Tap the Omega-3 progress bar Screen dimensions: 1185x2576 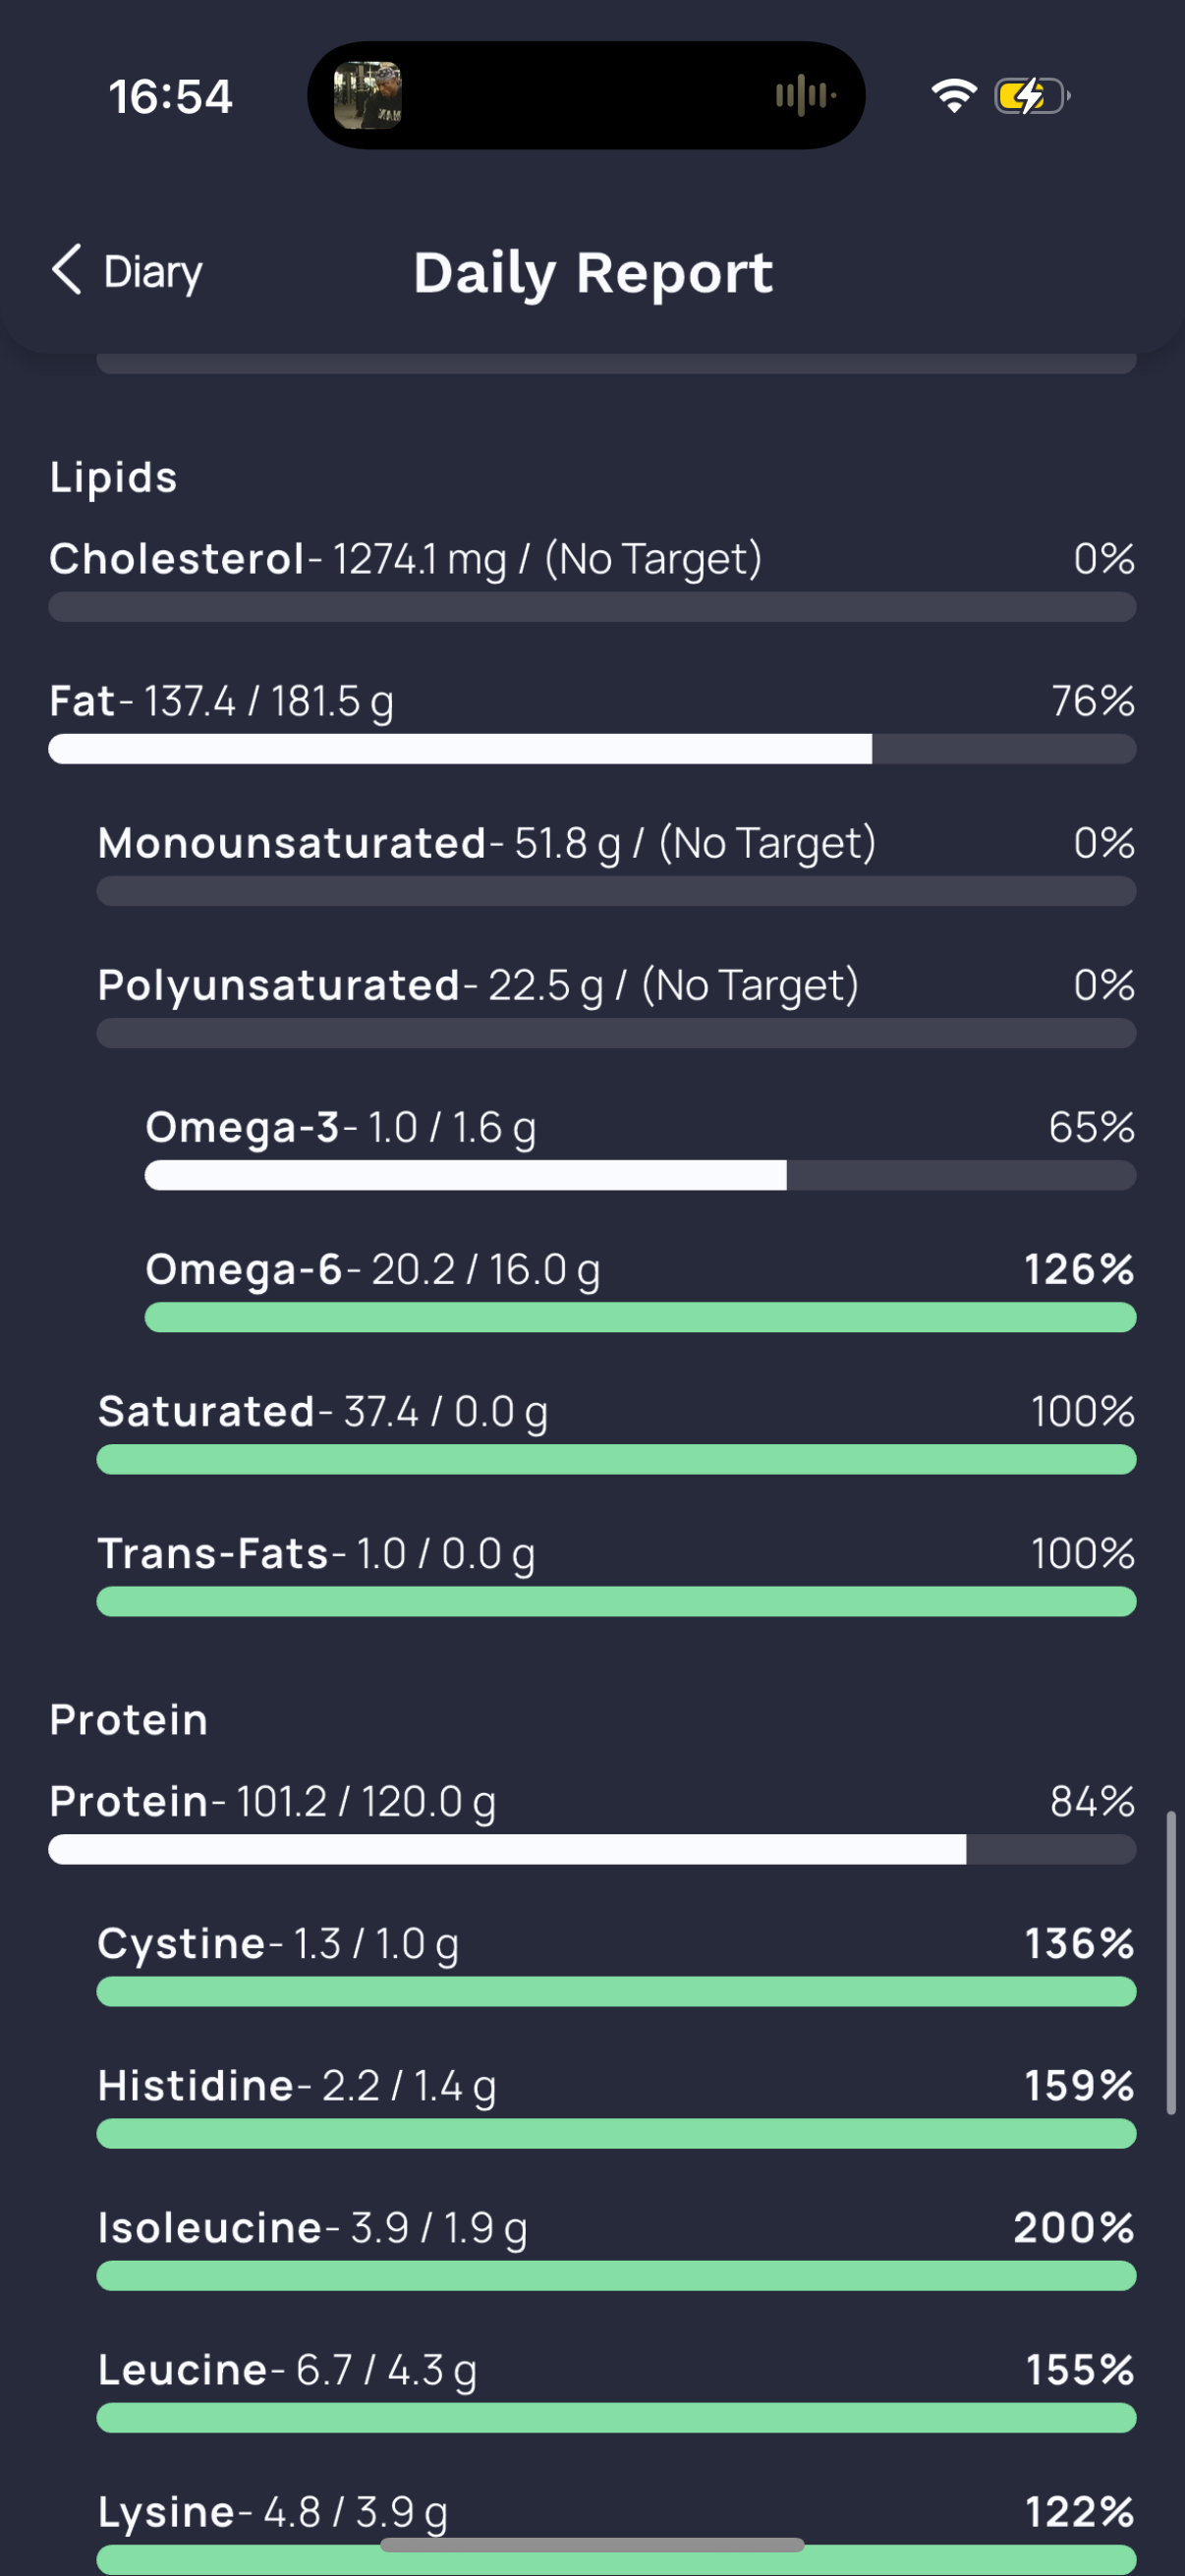point(640,1175)
